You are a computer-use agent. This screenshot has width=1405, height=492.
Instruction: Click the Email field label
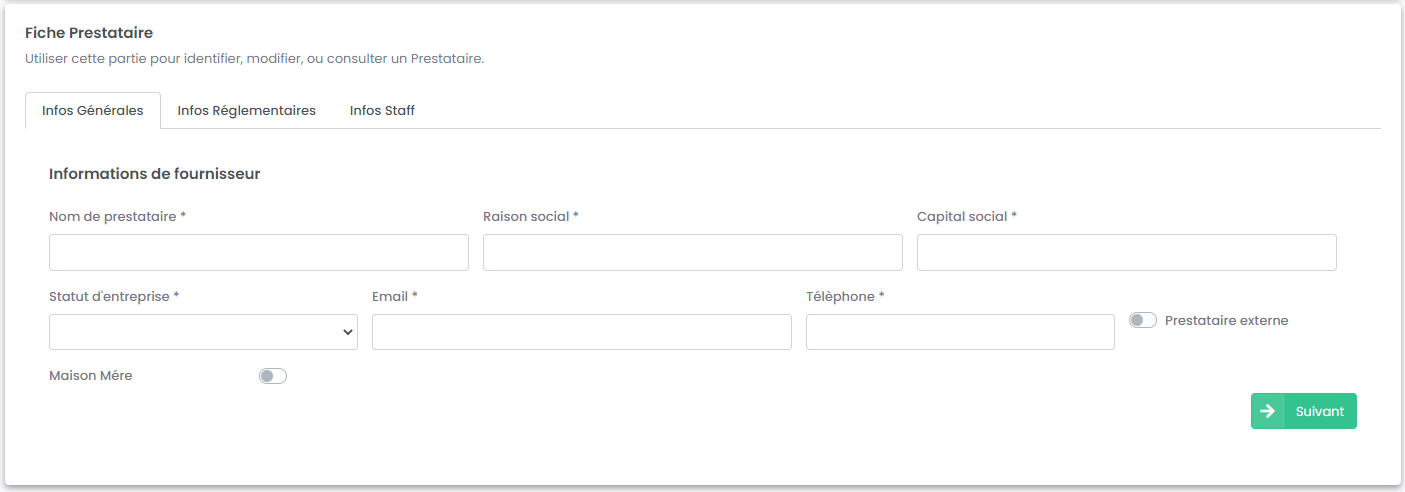pos(390,296)
